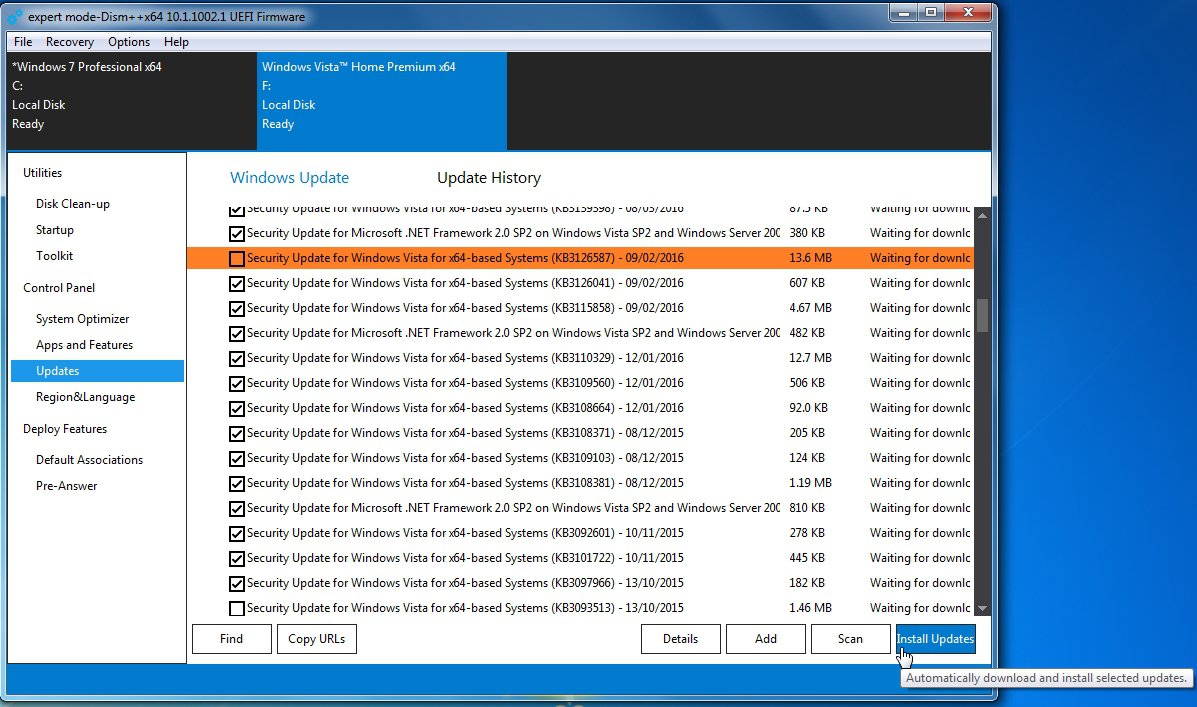Click the Add button
The height and width of the screenshot is (707, 1197).
[x=766, y=639]
